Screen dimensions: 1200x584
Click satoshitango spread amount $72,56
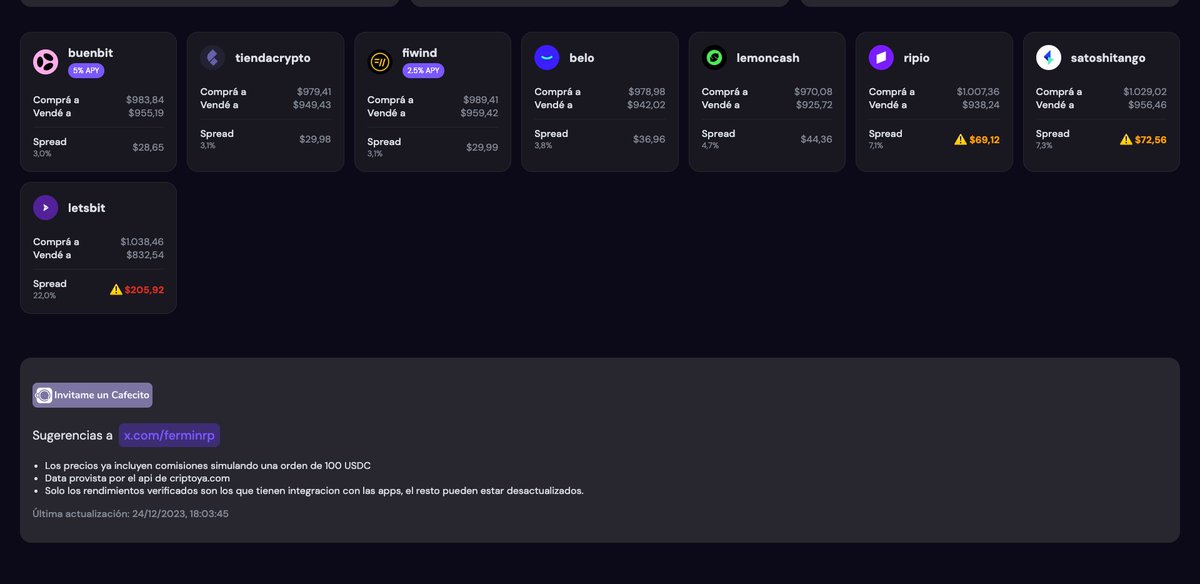pos(1151,140)
